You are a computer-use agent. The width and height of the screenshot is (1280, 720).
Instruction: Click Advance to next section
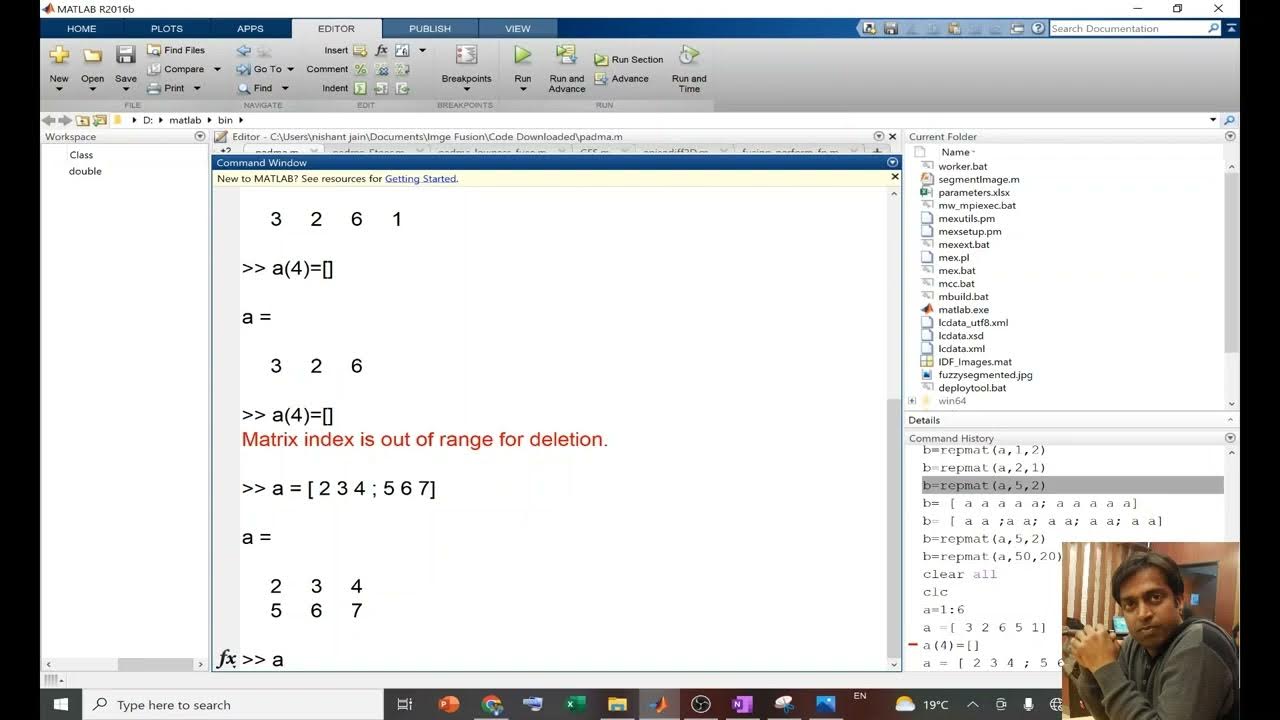pos(621,79)
